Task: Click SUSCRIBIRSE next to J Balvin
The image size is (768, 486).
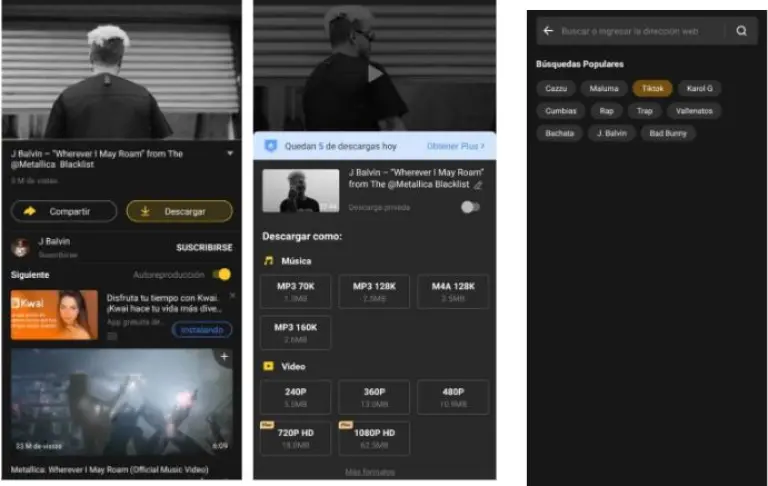Action: click(204, 246)
